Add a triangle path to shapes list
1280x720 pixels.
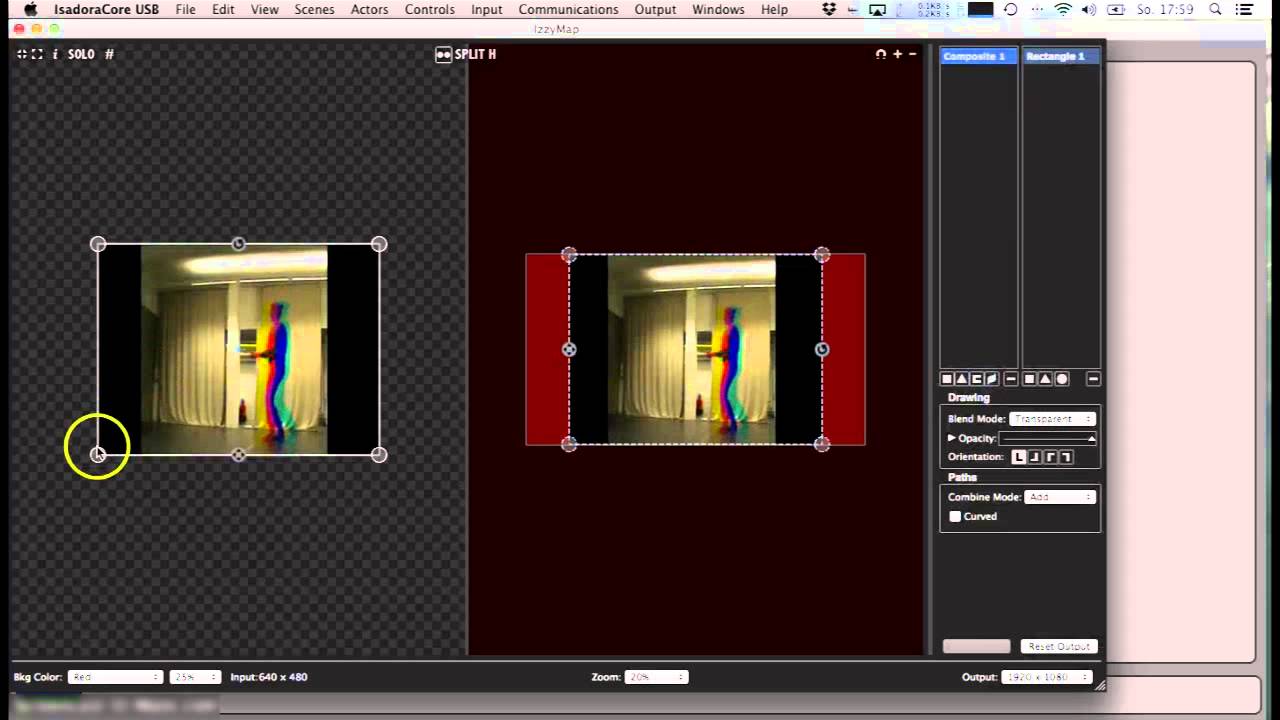click(x=1046, y=379)
